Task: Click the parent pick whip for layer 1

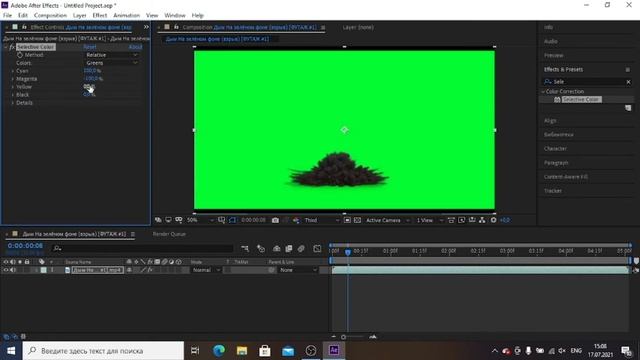Action: point(271,270)
